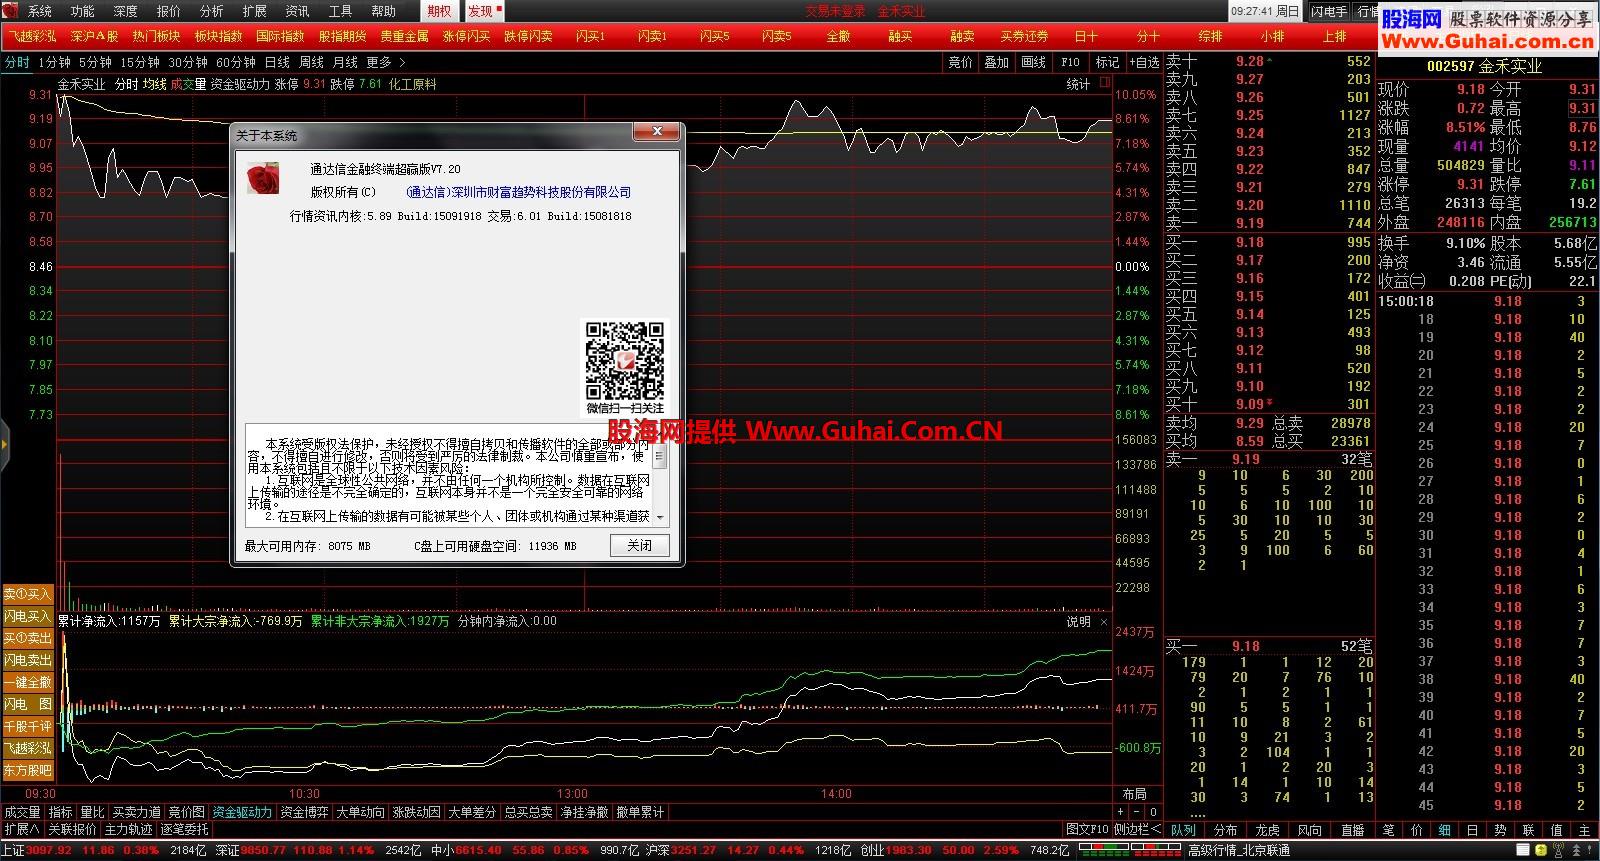Click the 闪电手 button at top right
Screen dimensions: 1600x861
(x=1329, y=11)
